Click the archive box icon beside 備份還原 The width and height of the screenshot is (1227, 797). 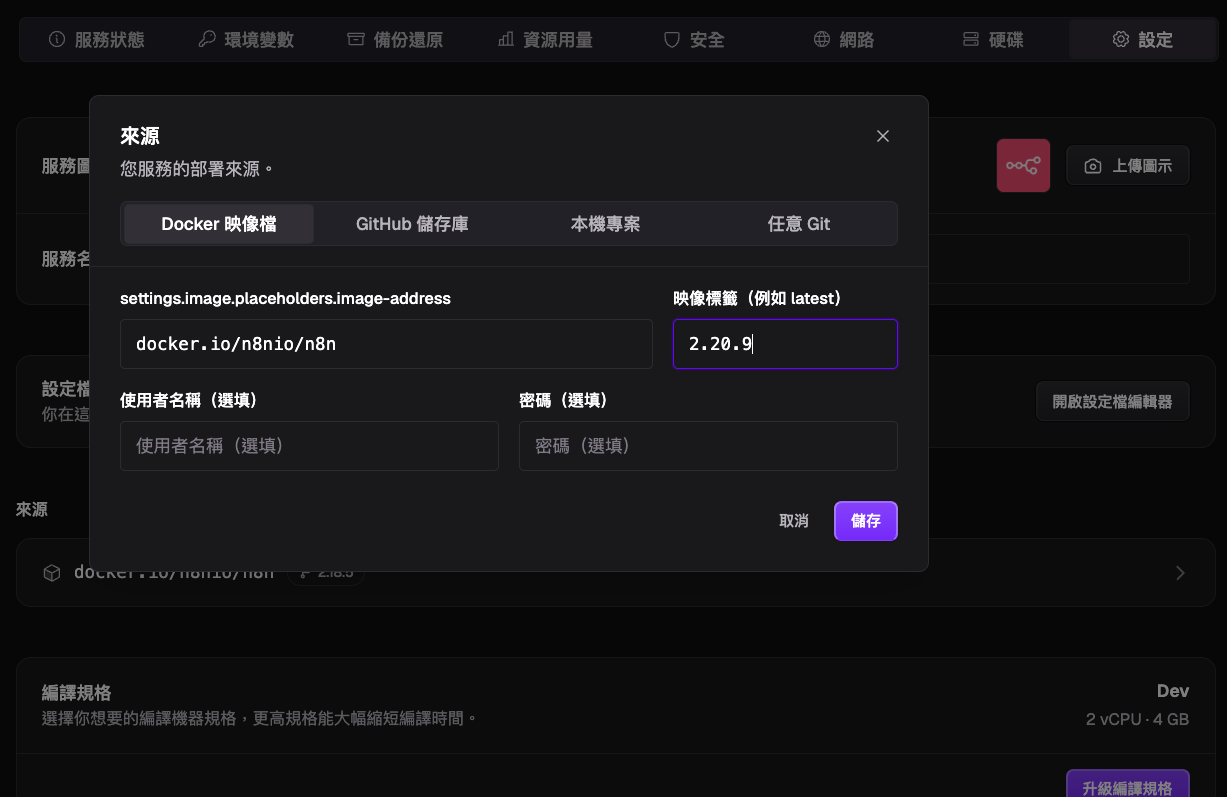coord(356,40)
